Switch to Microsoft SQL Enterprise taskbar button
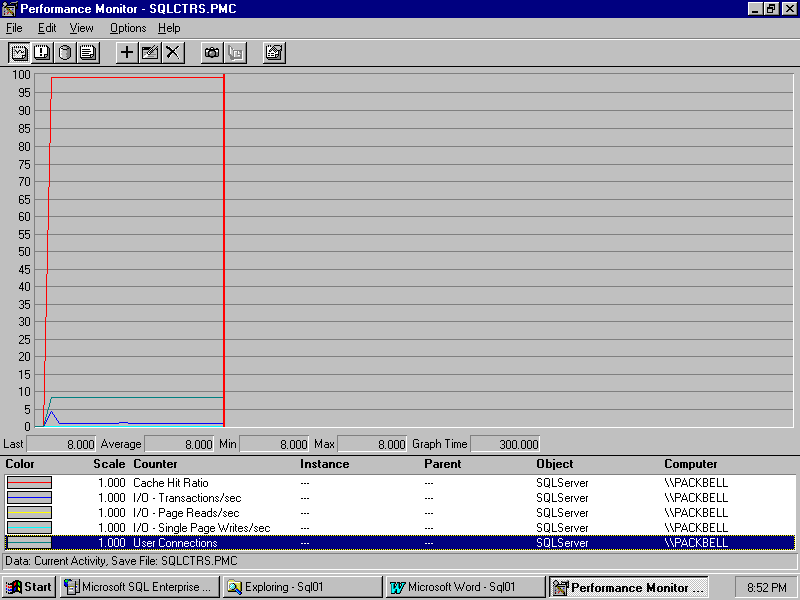 (x=139, y=587)
